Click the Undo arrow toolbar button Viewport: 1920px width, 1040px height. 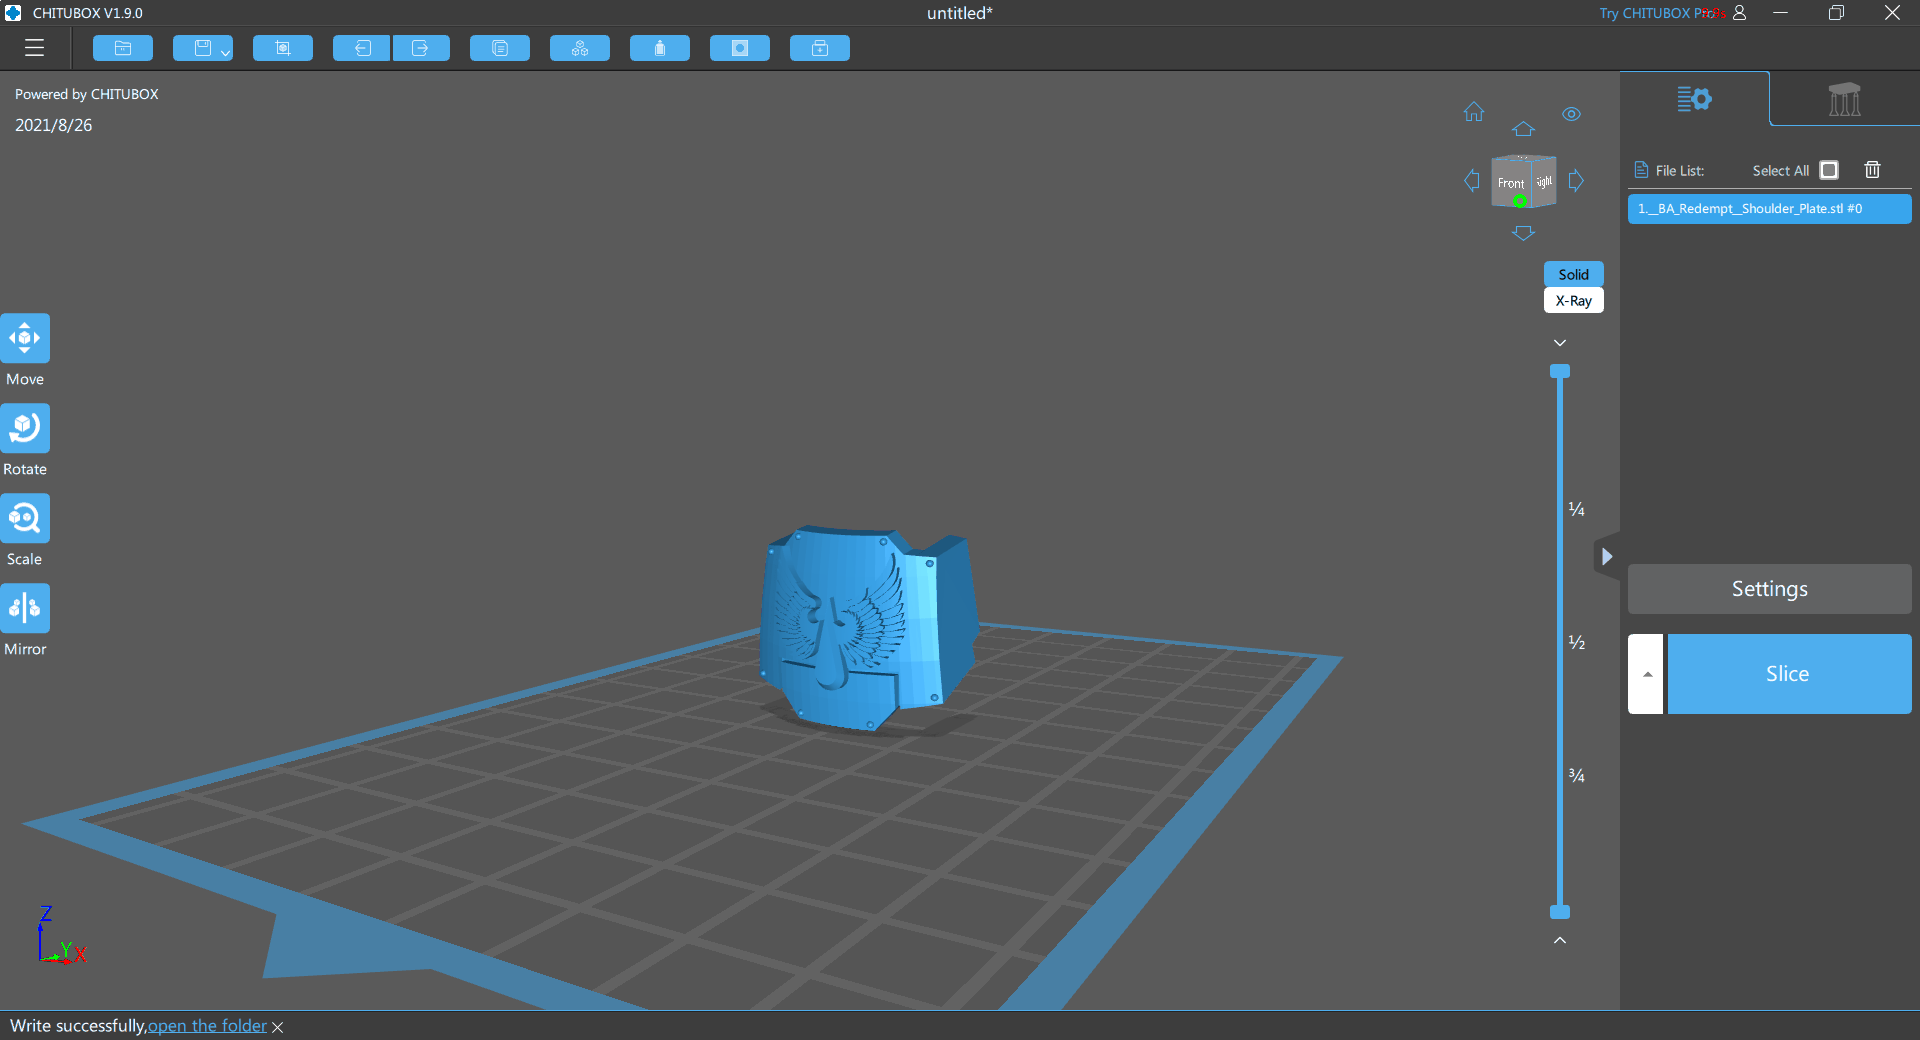(361, 48)
